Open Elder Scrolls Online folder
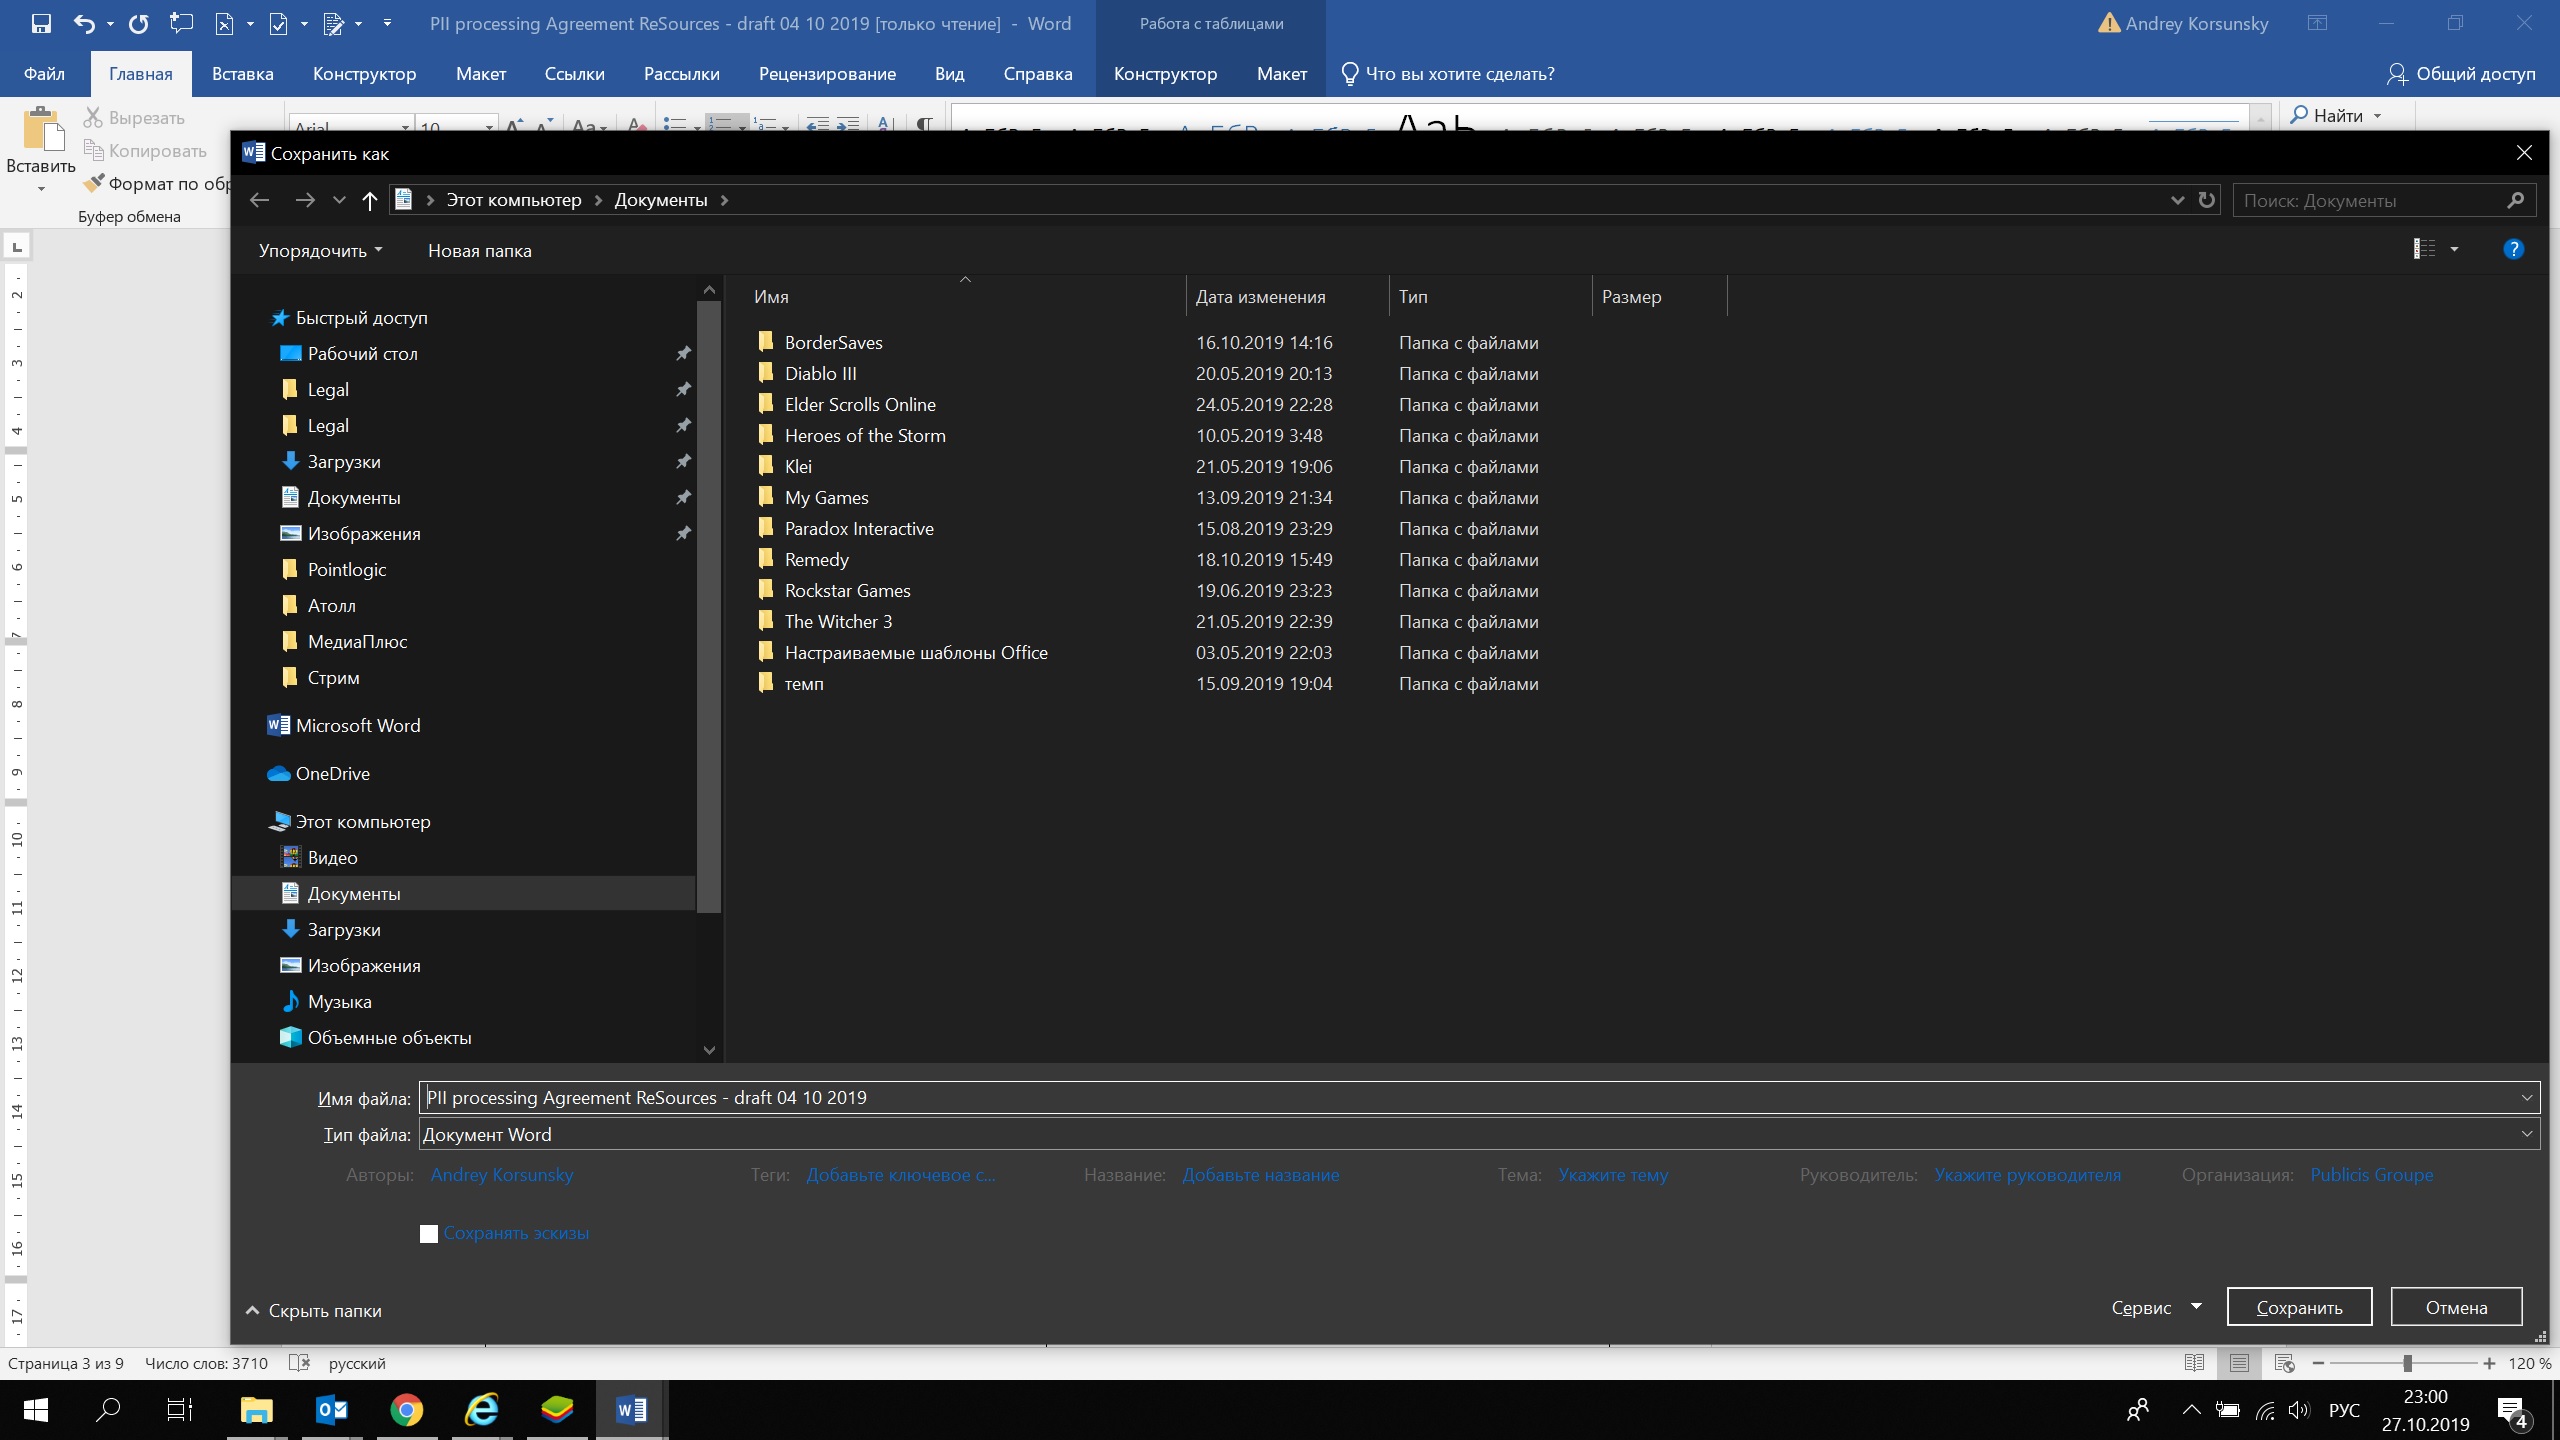Viewport: 2560px width, 1440px height. (x=860, y=403)
